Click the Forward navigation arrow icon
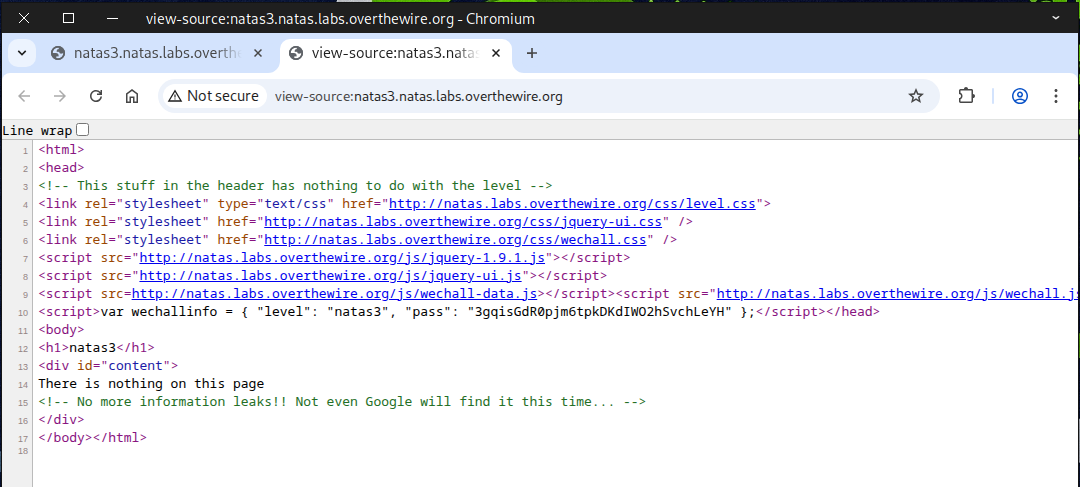 tap(60, 96)
